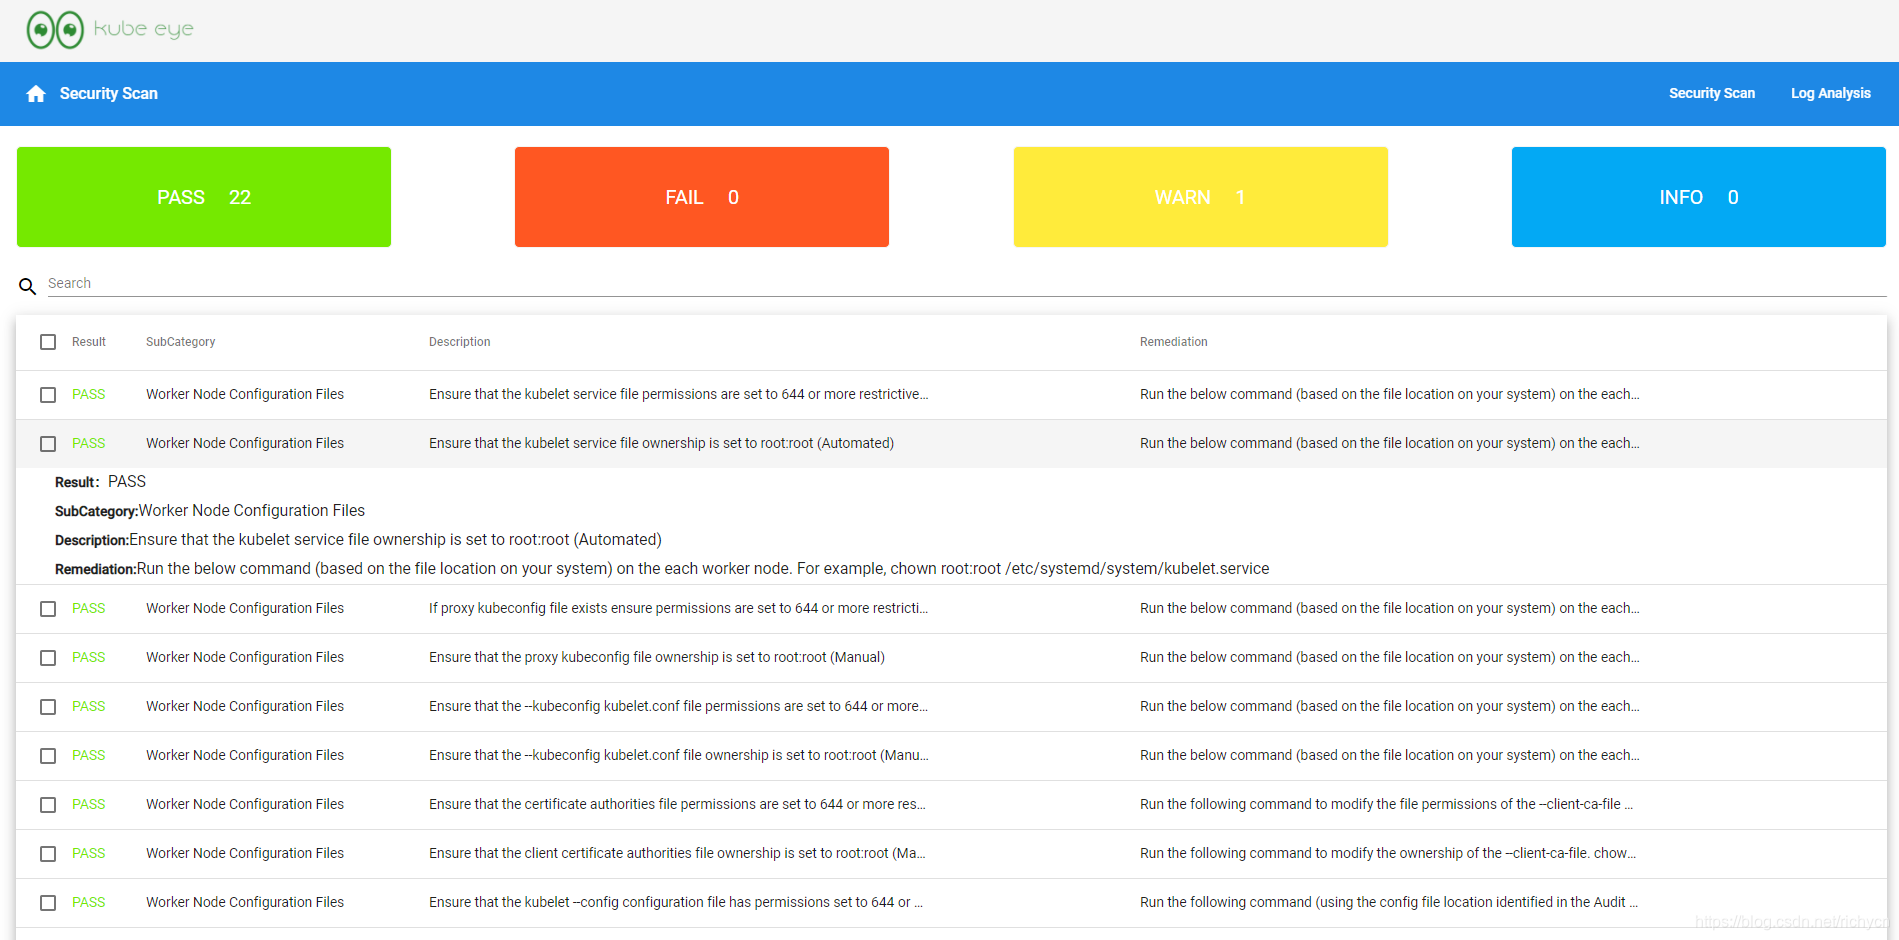The image size is (1899, 940).
Task: Open Security Scan in top-right navigation
Action: 1711,93
